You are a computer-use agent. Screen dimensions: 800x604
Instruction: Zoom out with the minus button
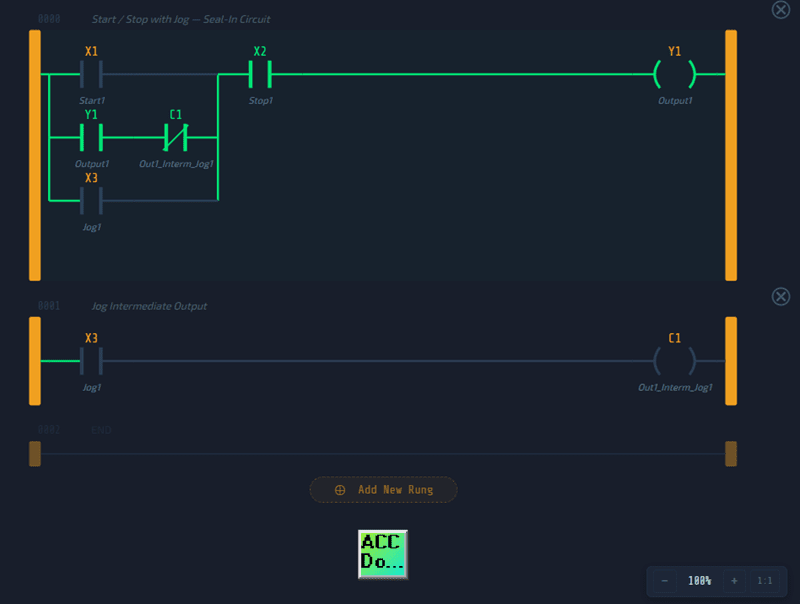click(665, 581)
